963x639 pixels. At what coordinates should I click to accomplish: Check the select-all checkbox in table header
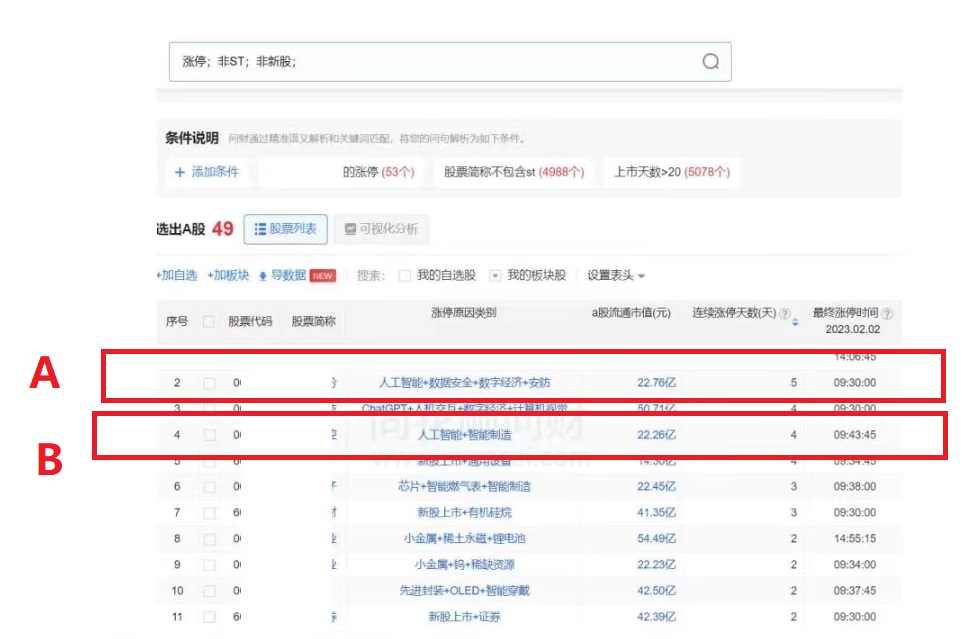[x=208, y=318]
